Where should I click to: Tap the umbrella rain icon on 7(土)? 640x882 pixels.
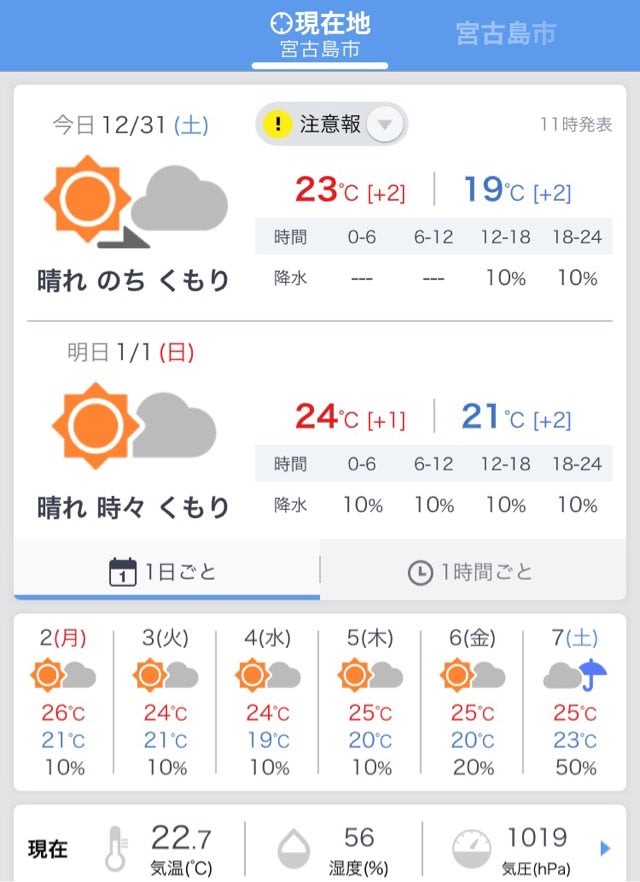pos(595,674)
